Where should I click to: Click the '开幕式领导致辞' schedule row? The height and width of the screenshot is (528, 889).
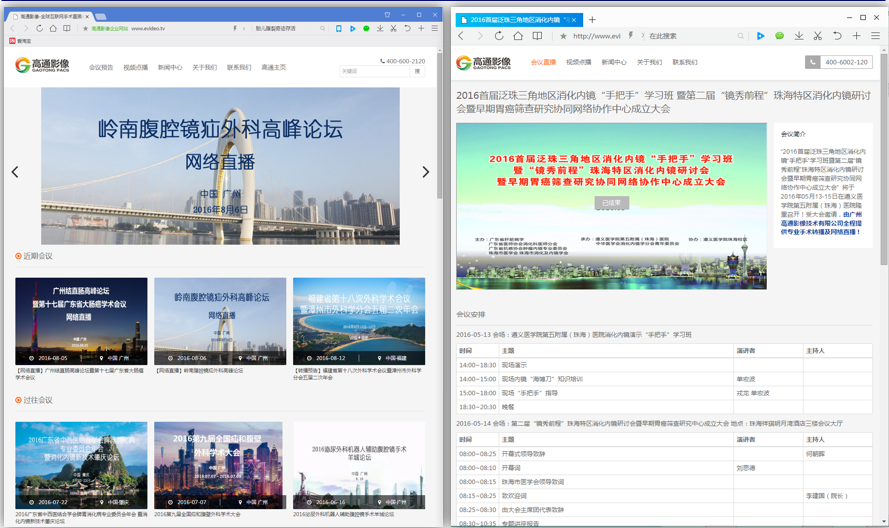point(664,454)
